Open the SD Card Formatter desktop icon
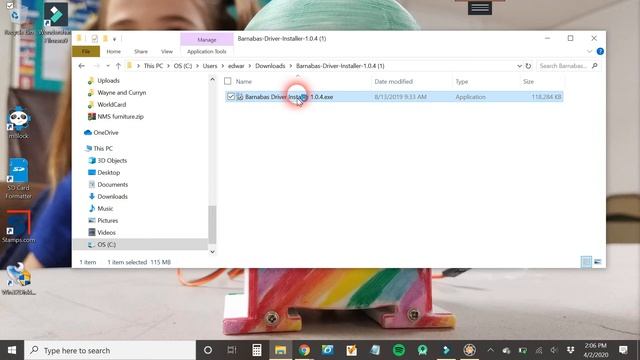640x360 pixels. [x=18, y=178]
